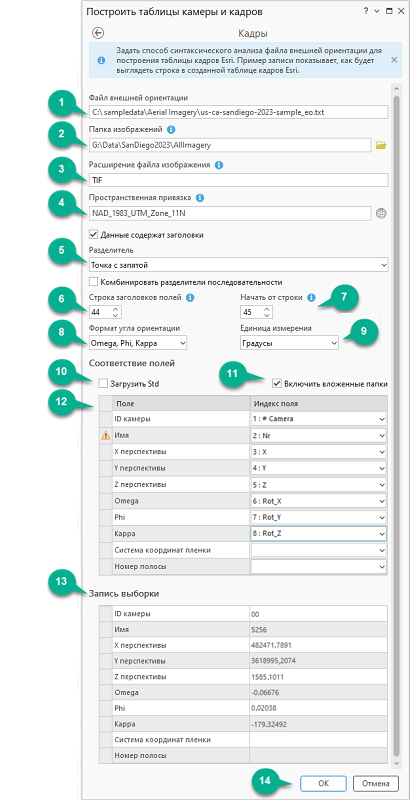Click warning icon on the Имя row
The image size is (410, 800).
pos(106,436)
